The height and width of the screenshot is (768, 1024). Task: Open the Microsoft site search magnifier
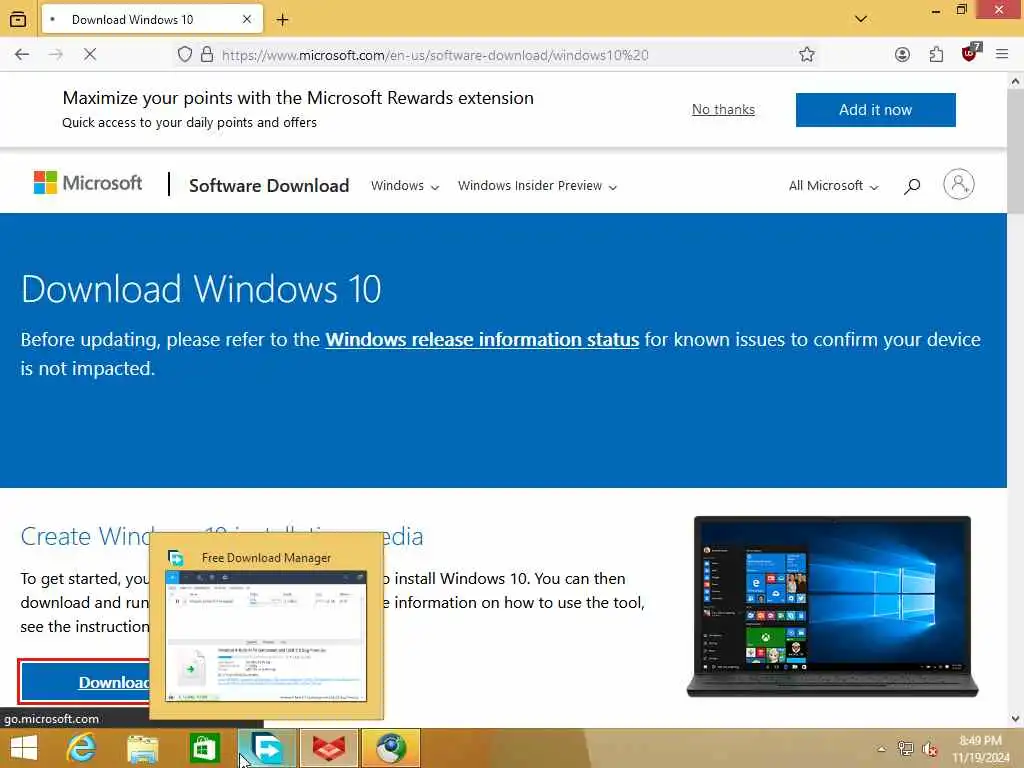912,186
